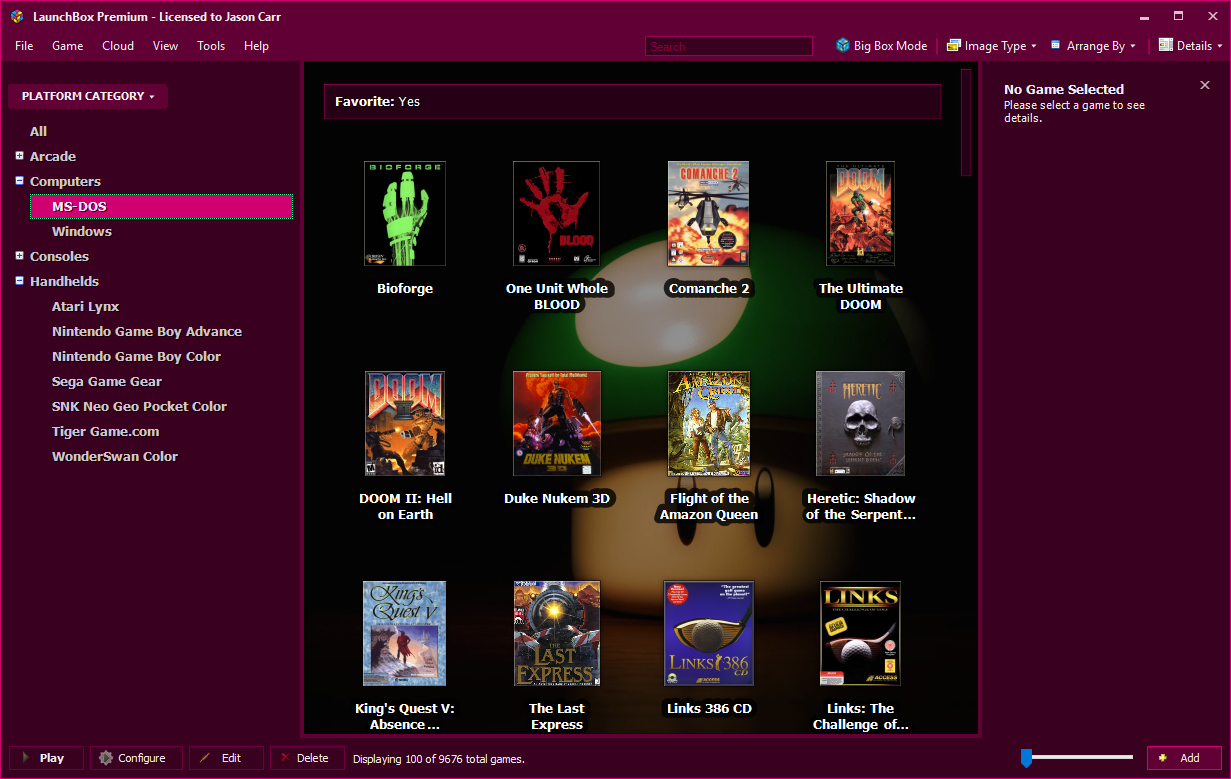Expand the Consoles category
Image resolution: width=1231 pixels, height=779 pixels.
[x=20, y=256]
